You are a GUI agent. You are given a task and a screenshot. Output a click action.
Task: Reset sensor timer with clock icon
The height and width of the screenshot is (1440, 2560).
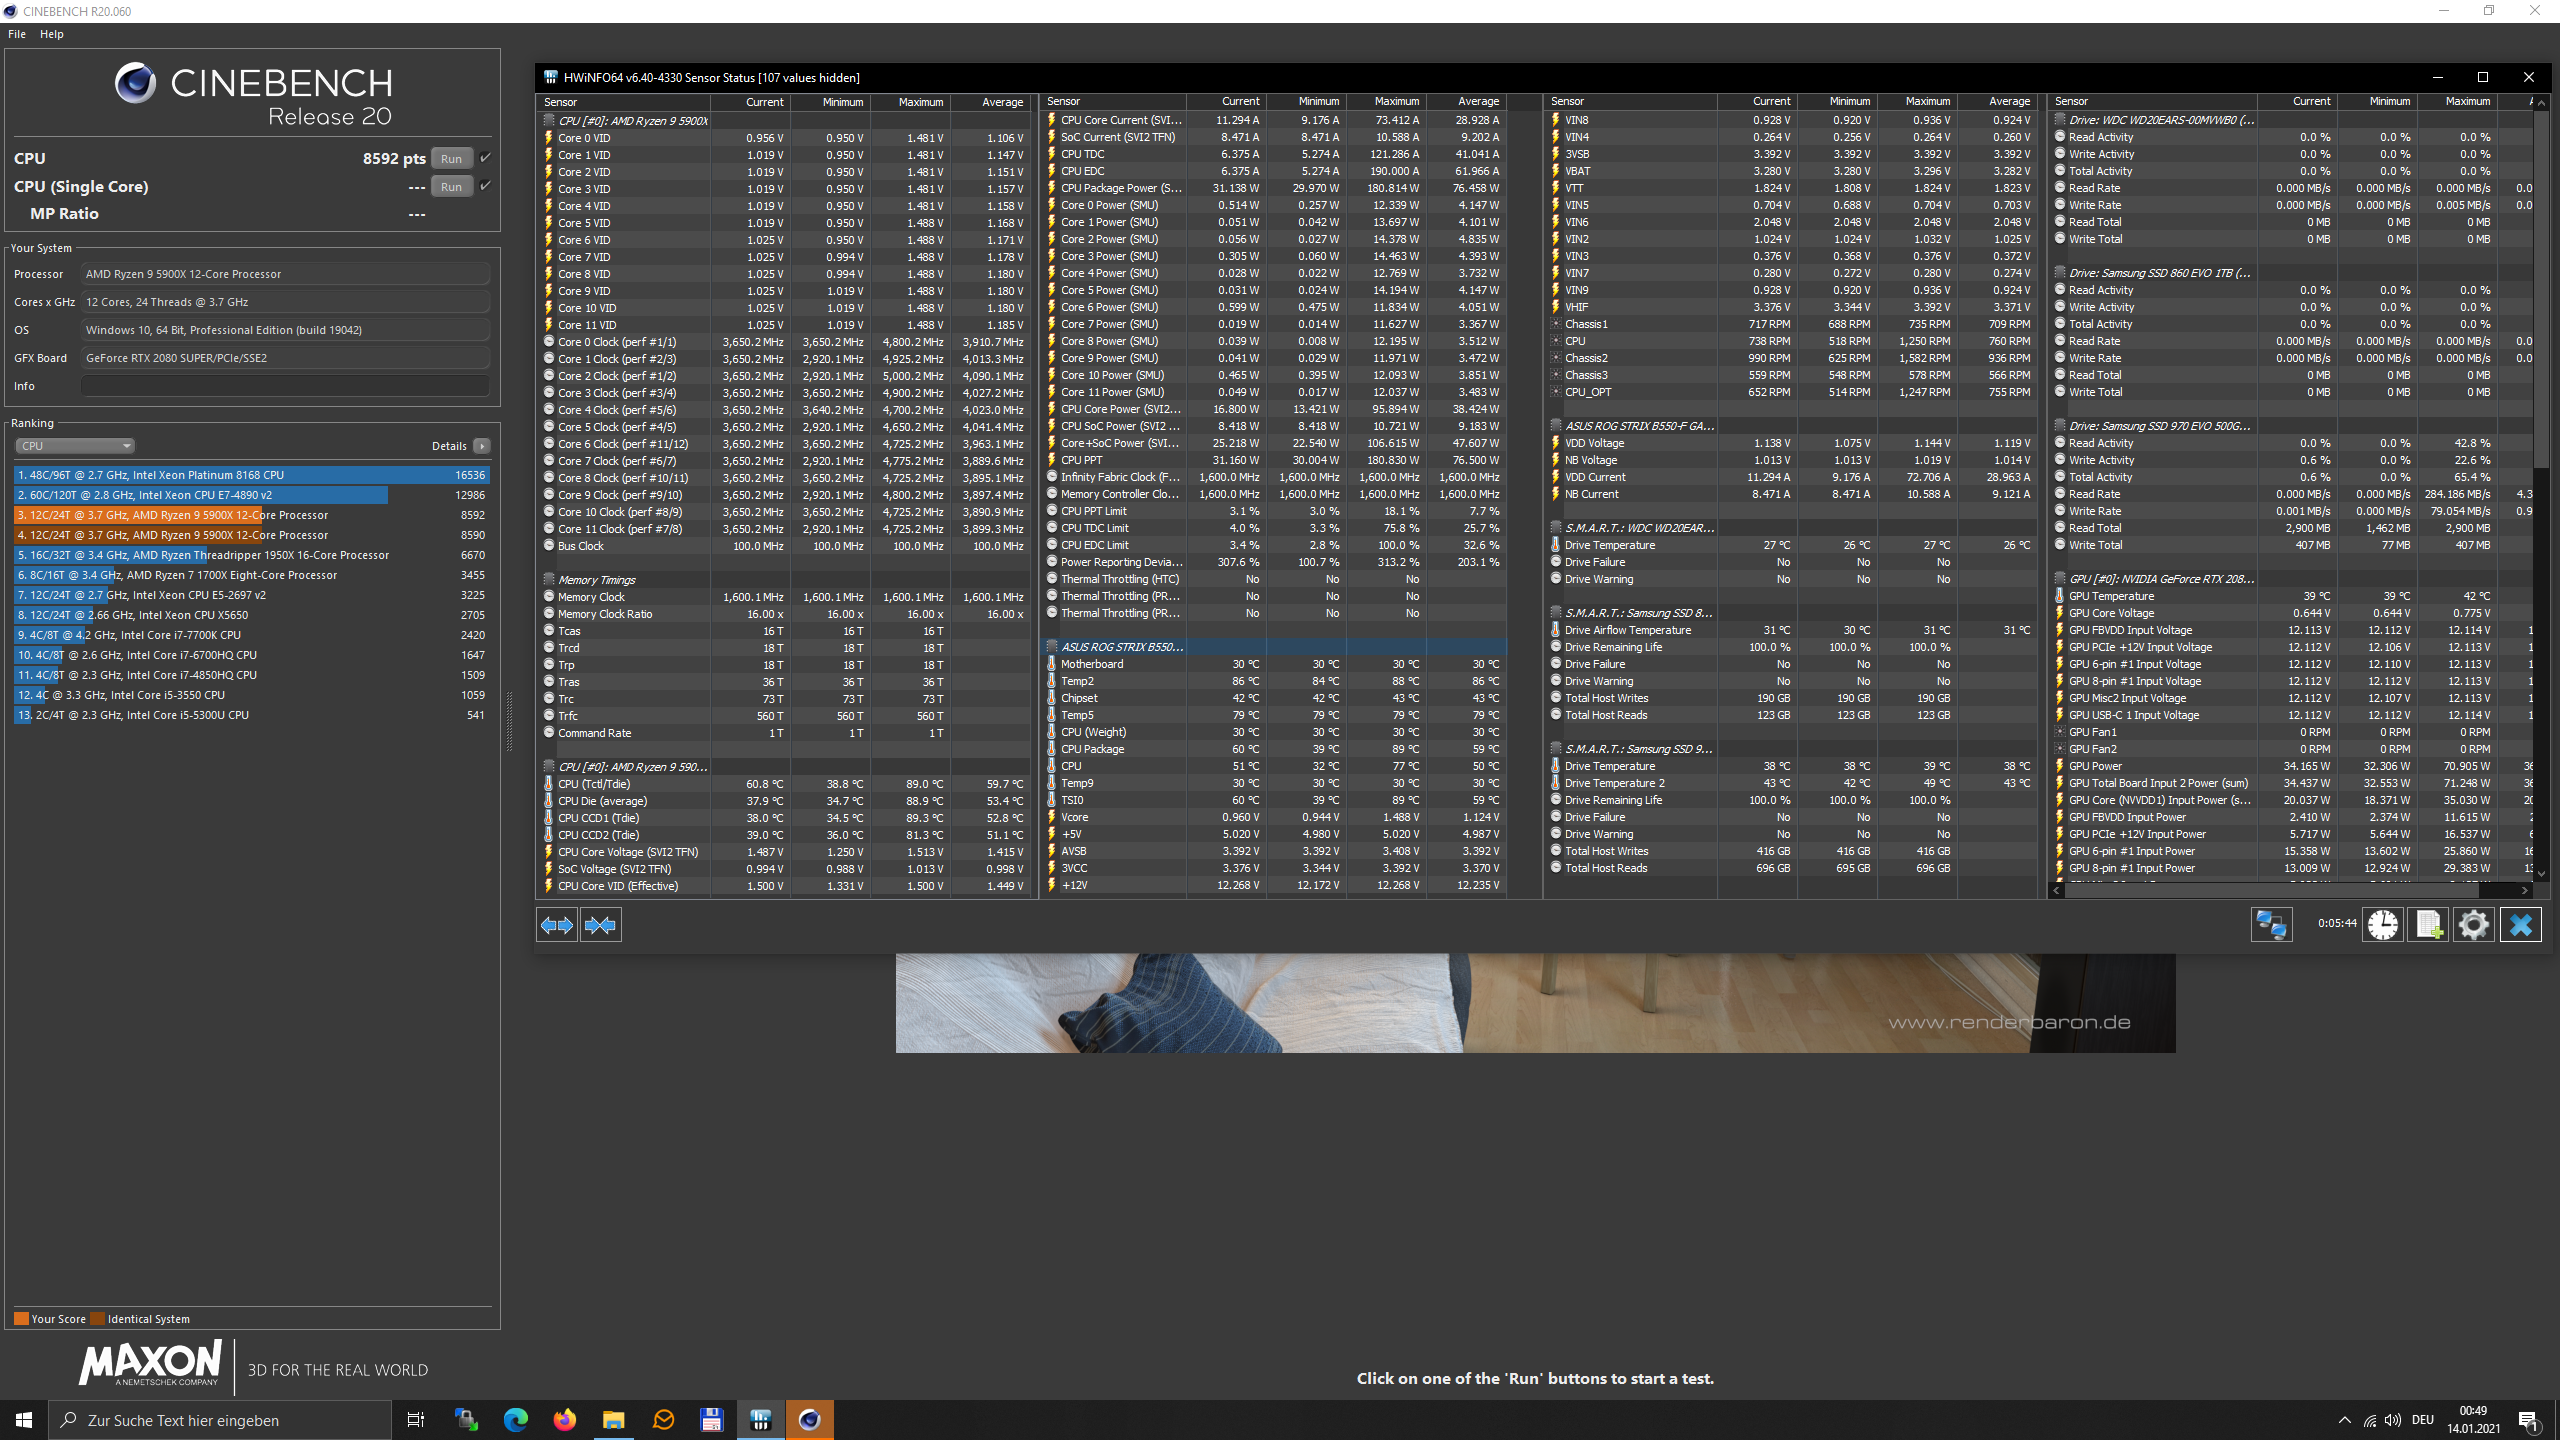tap(2383, 925)
